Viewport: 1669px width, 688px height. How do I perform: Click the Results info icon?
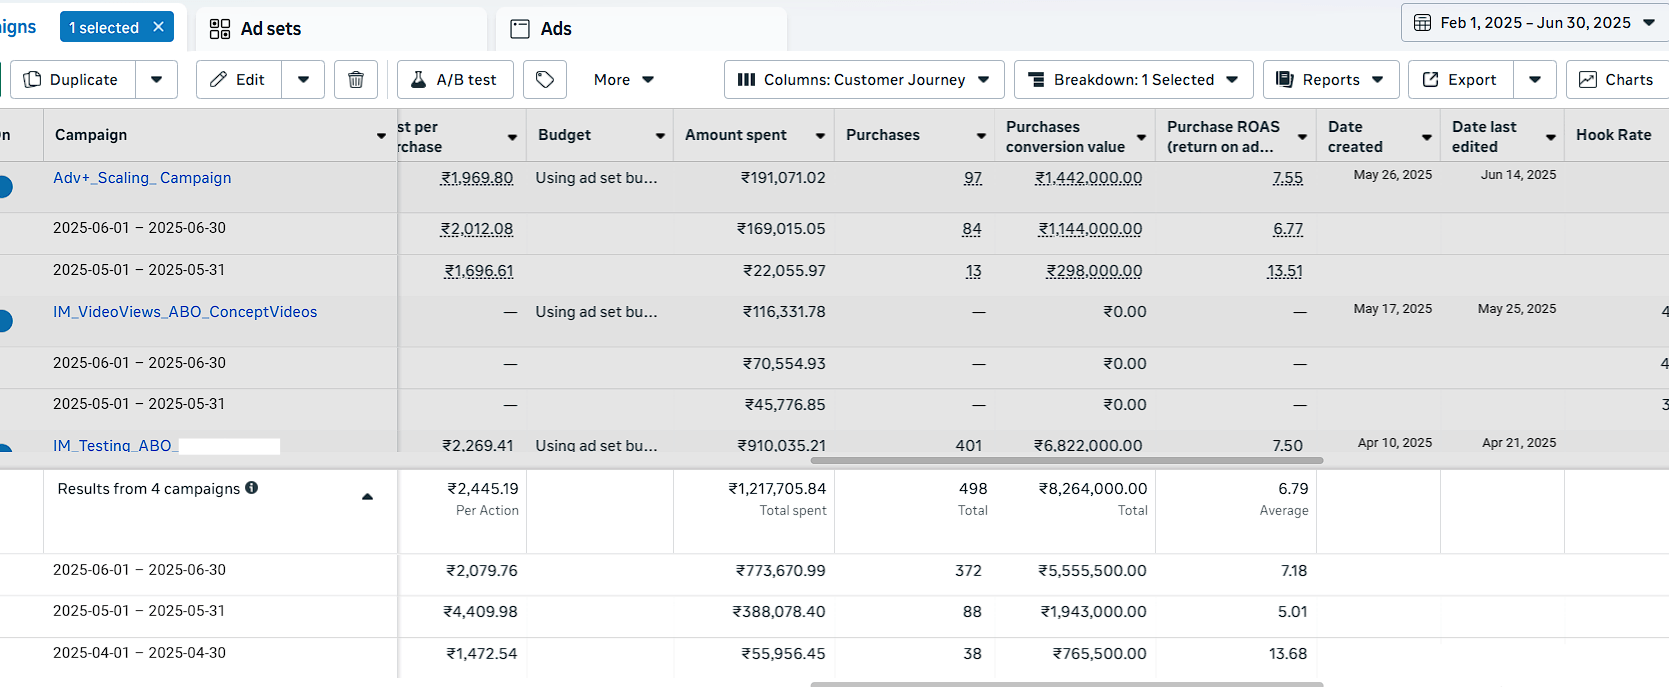tap(252, 488)
